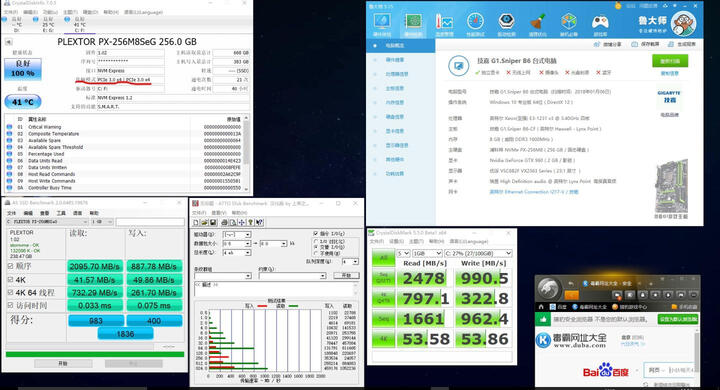Open the transfer size start dropdown in ATTO
Image resolution: width=720 pixels, height=390 pixels.
tap(236, 244)
